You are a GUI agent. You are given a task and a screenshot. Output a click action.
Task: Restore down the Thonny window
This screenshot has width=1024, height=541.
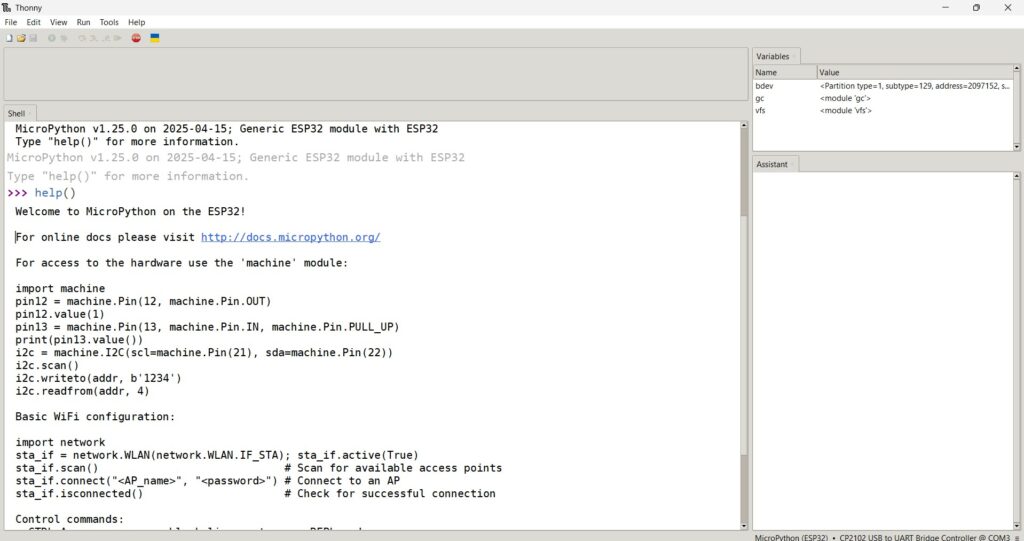click(976, 7)
